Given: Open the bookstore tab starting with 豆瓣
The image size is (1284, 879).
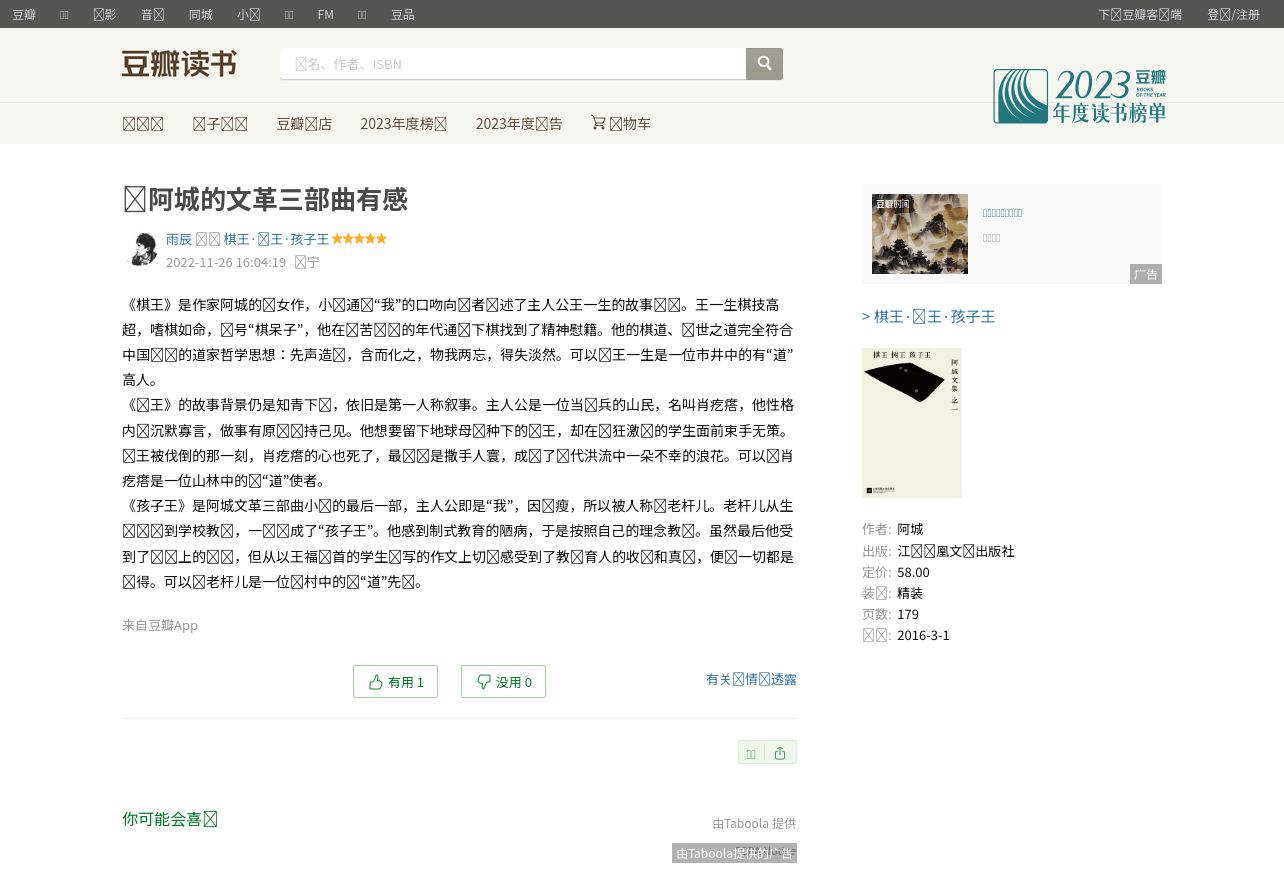Looking at the screenshot, I should [x=304, y=123].
